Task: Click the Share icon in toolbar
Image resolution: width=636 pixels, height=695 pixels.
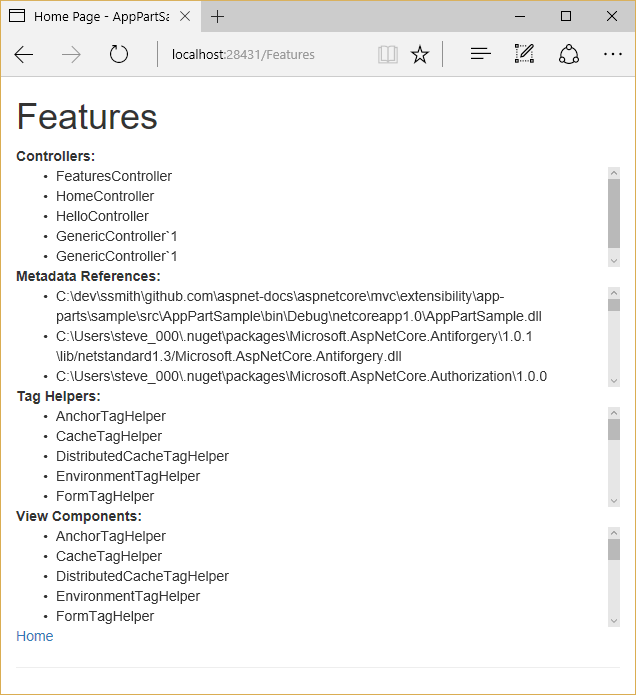Action: 569,55
